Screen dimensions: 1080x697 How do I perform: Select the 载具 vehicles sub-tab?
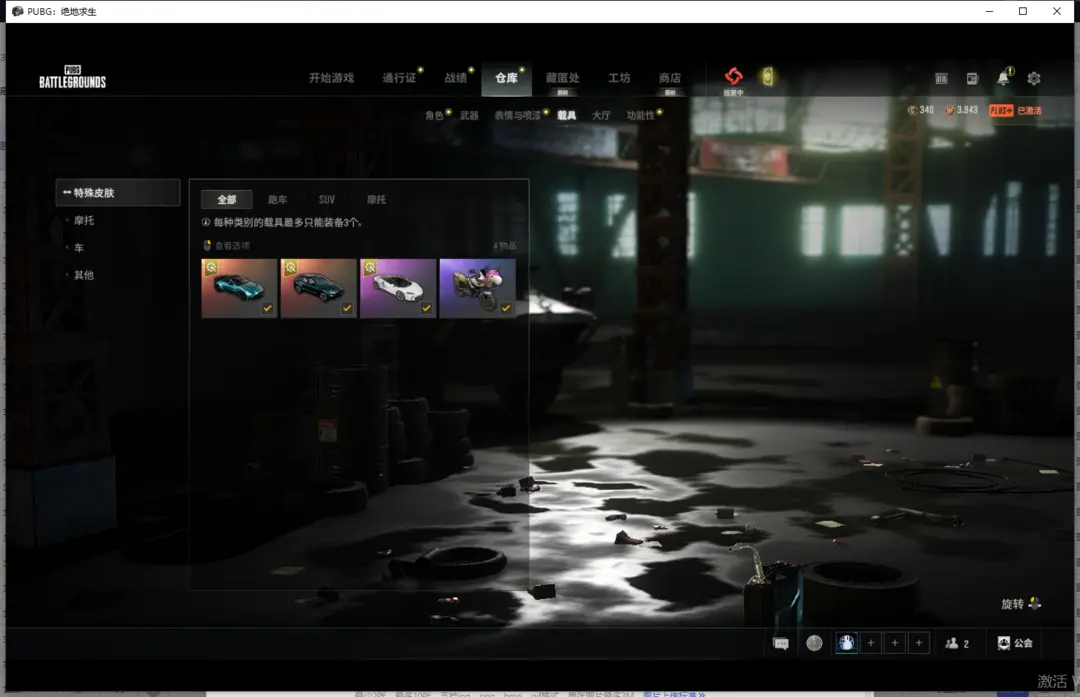[567, 115]
